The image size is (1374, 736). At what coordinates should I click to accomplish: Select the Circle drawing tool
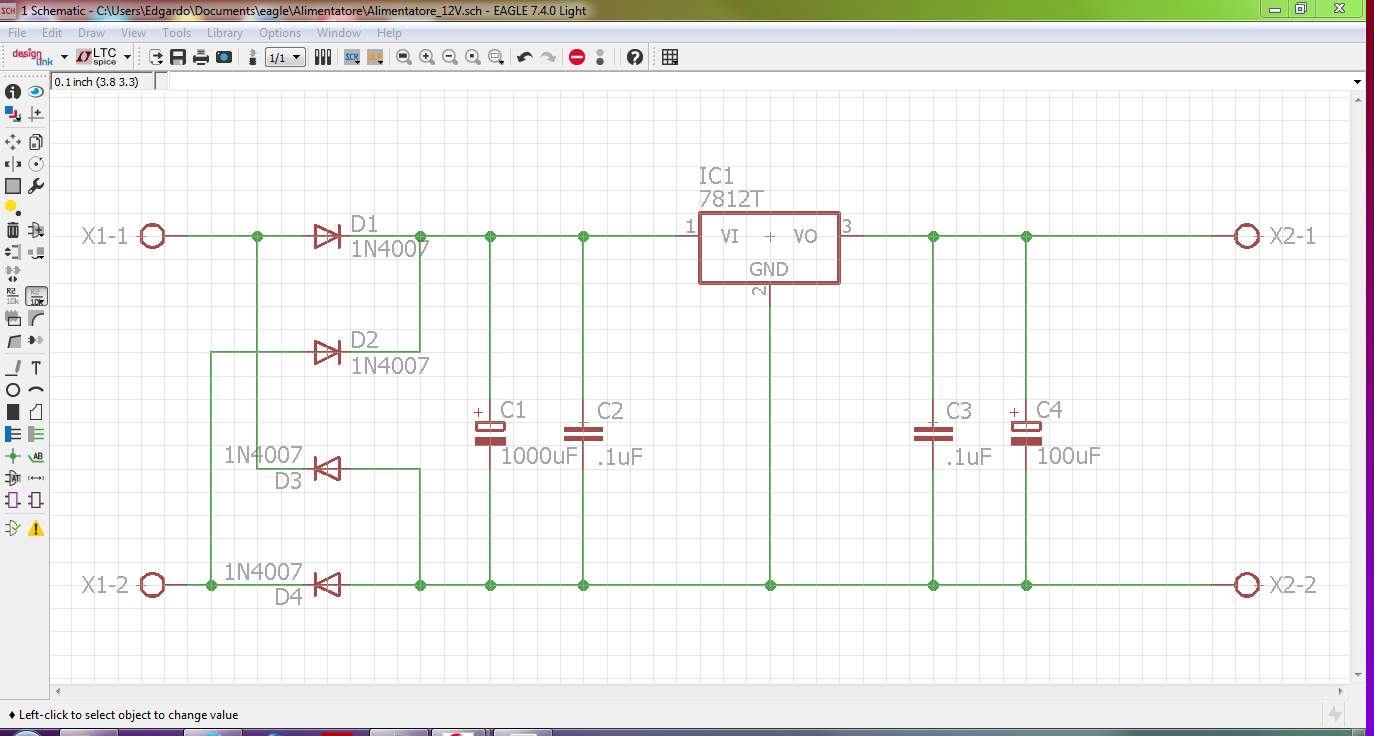click(13, 389)
